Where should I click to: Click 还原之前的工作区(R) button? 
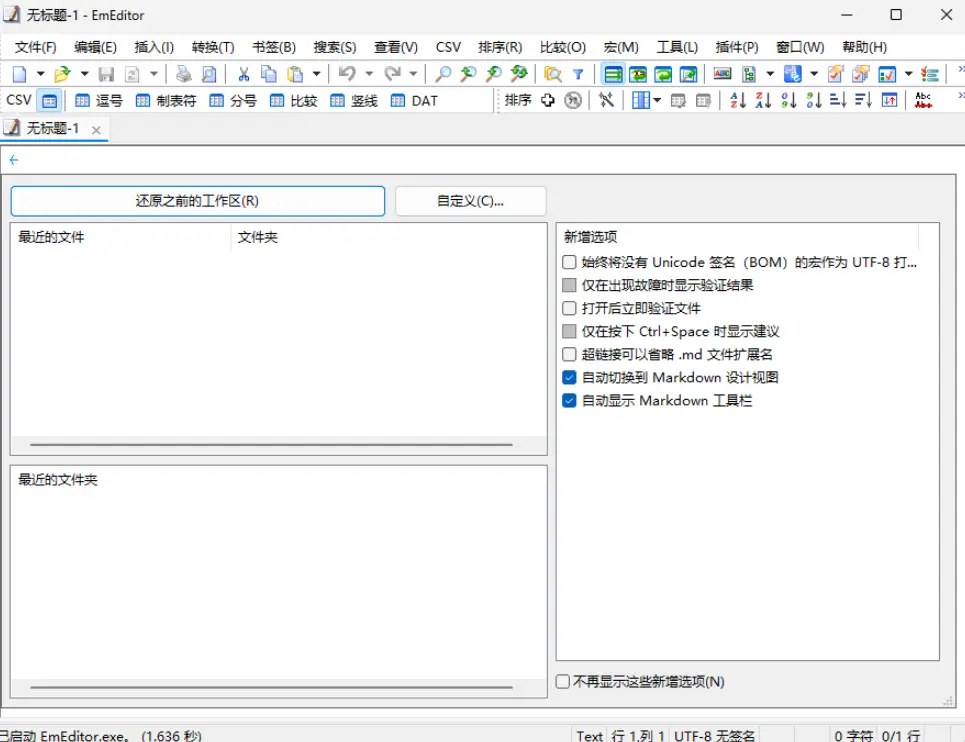click(x=198, y=201)
